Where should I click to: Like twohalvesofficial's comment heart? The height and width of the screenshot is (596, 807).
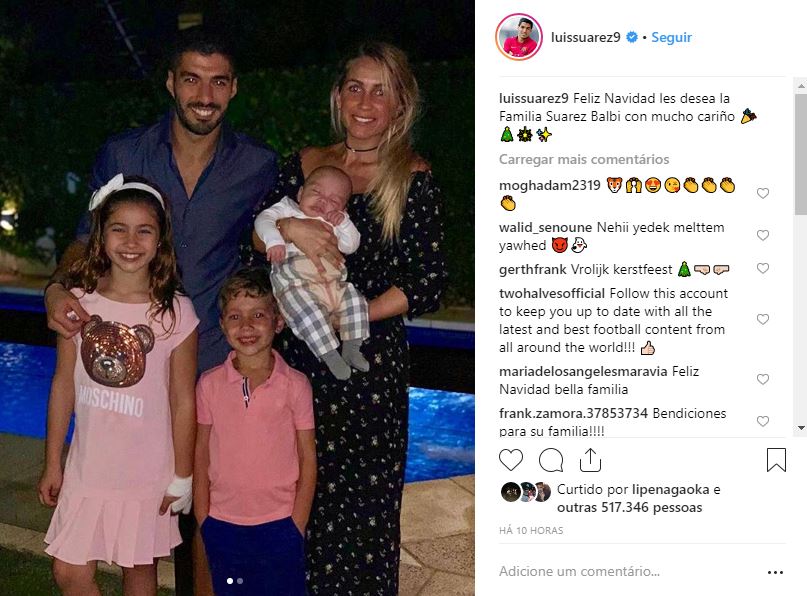tap(763, 319)
